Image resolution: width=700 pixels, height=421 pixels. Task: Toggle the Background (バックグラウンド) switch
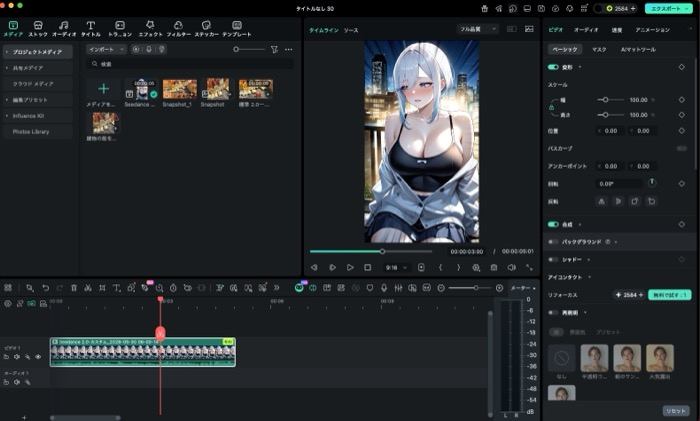click(x=553, y=242)
